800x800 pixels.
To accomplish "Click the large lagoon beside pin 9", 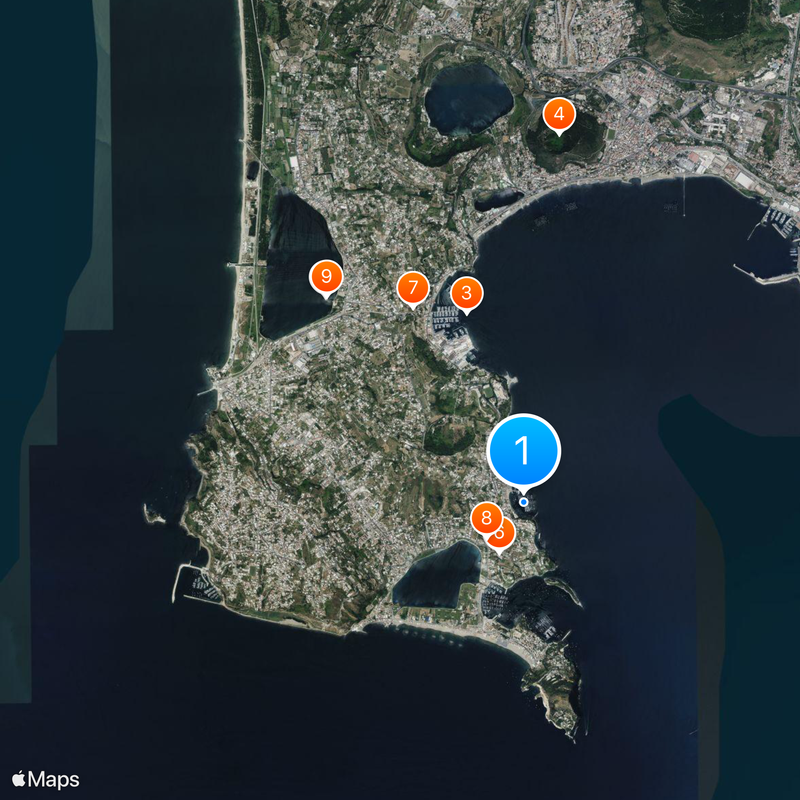I will (297, 265).
